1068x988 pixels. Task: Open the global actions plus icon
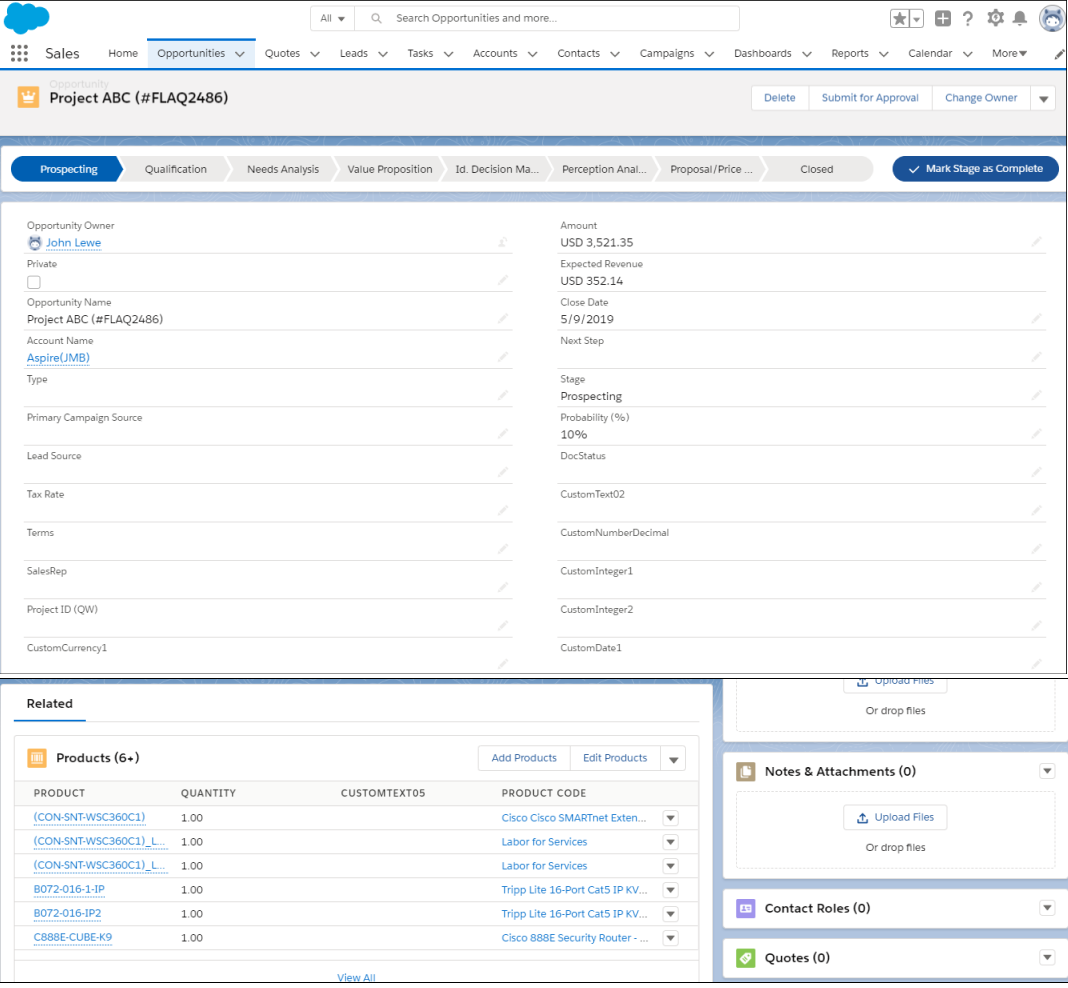coord(943,19)
